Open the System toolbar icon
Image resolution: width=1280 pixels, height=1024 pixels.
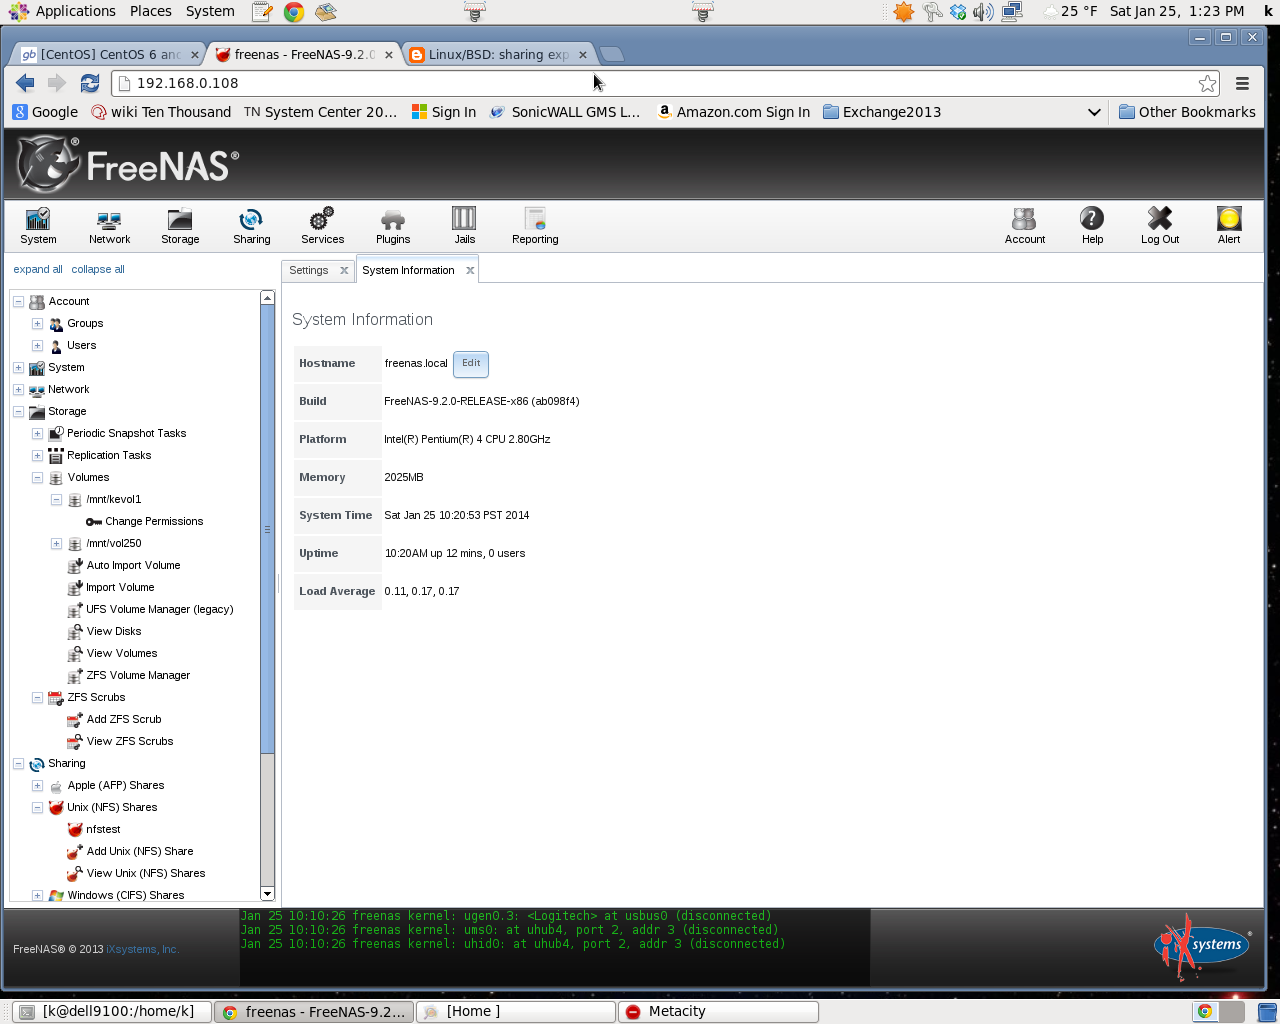click(x=38, y=225)
